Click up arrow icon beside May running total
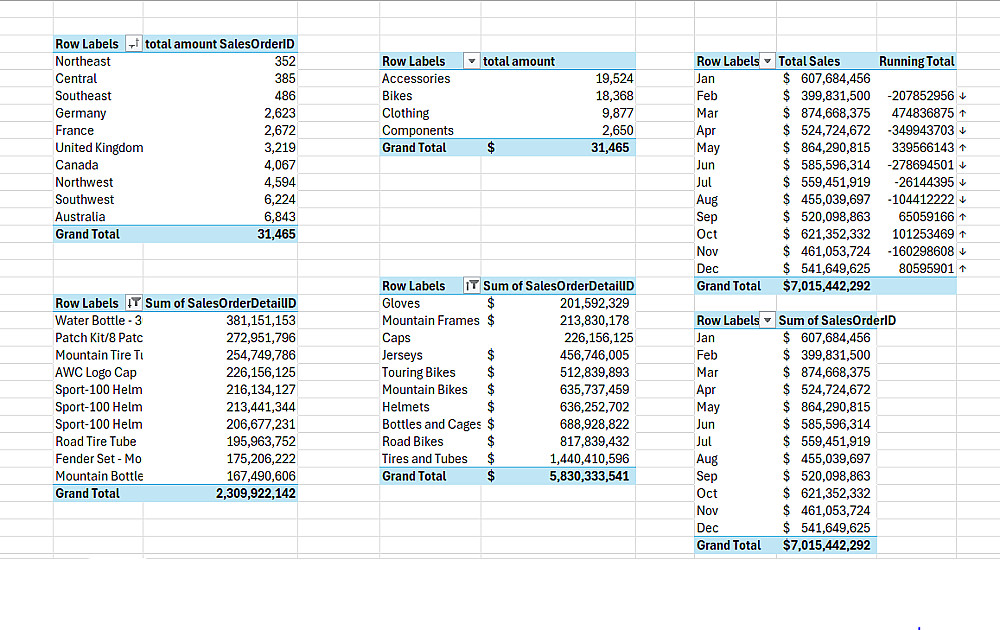Viewport: 1000px width, 630px height. click(962, 148)
